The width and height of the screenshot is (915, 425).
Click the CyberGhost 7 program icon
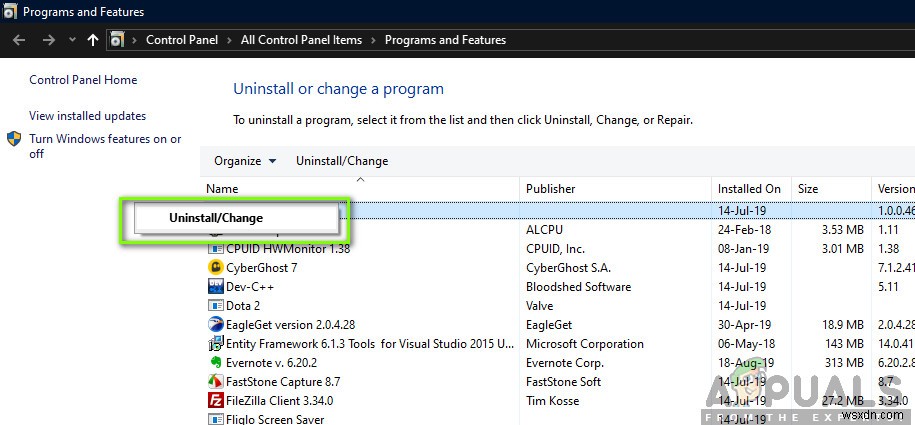[215, 268]
